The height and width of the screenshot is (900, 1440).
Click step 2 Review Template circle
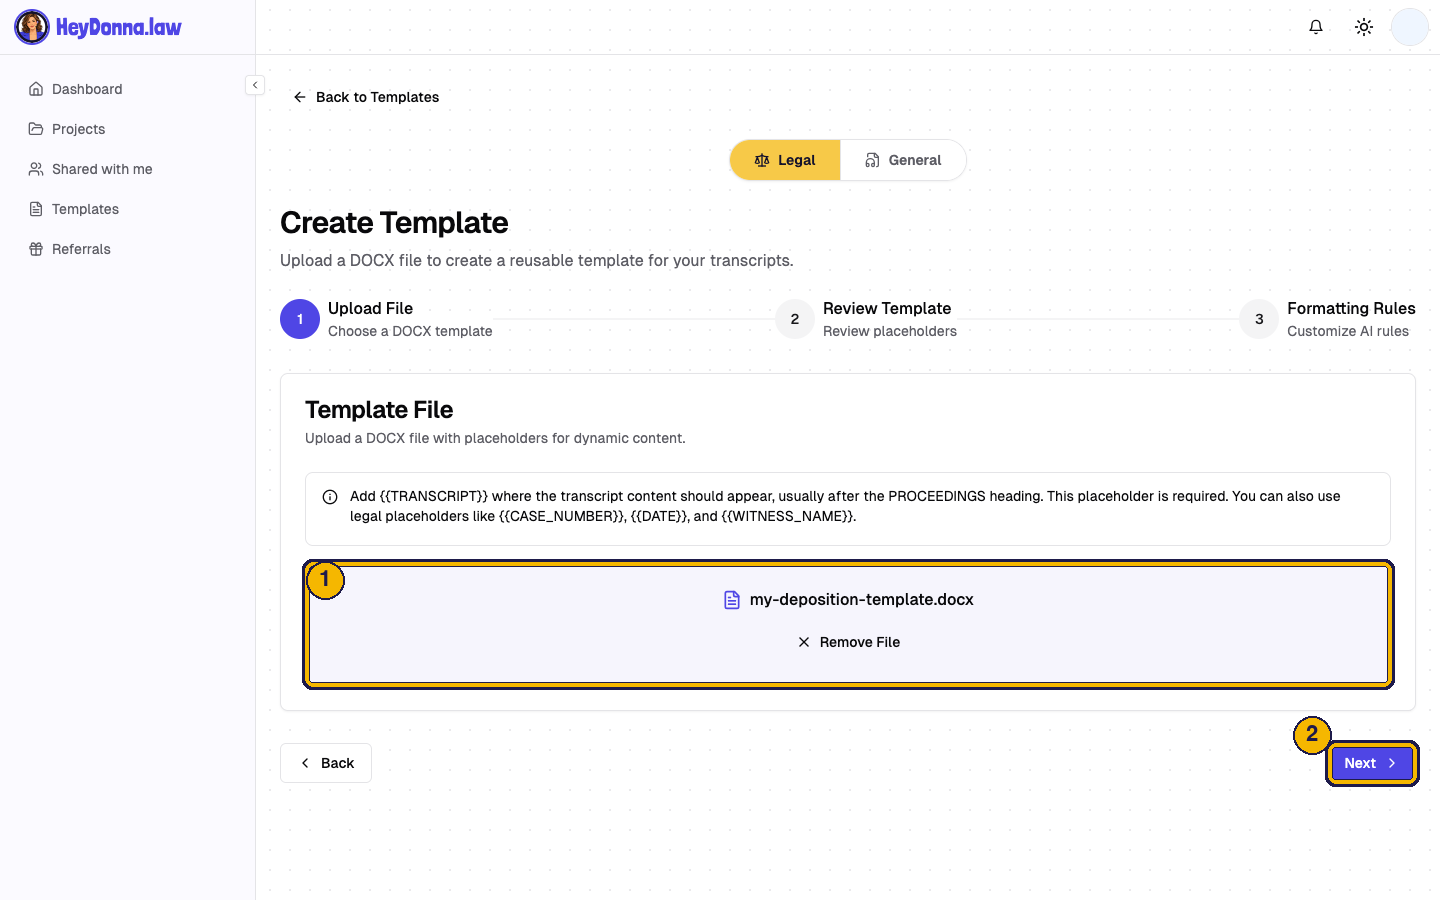(795, 319)
